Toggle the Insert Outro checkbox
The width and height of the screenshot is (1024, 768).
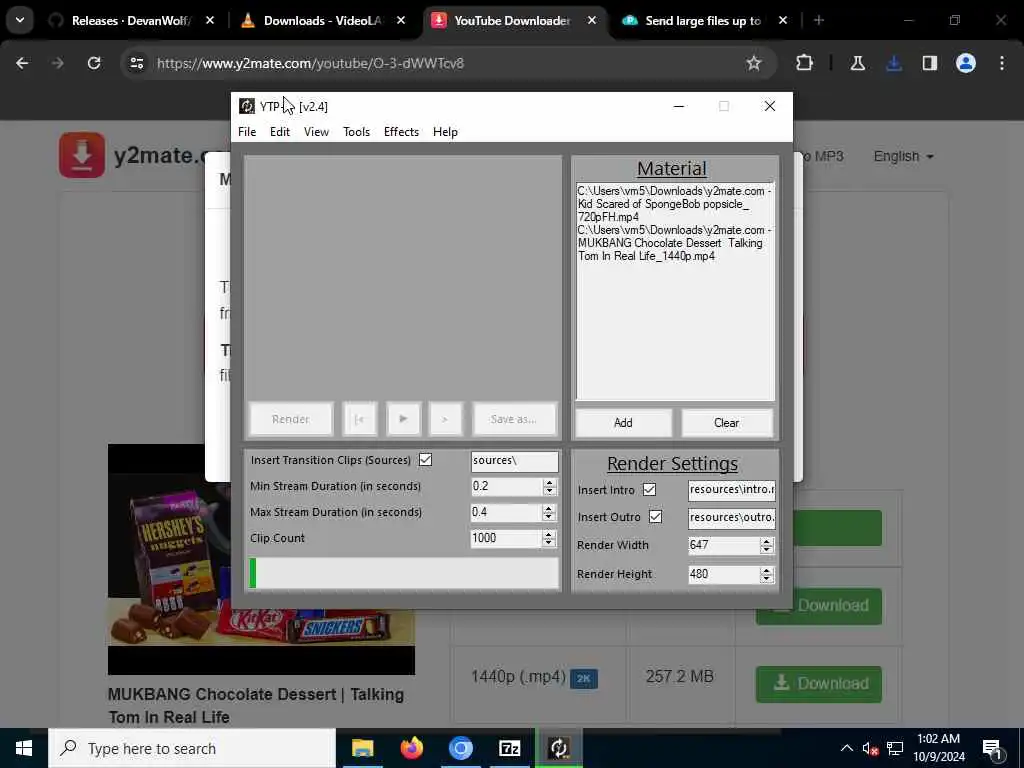(x=656, y=517)
